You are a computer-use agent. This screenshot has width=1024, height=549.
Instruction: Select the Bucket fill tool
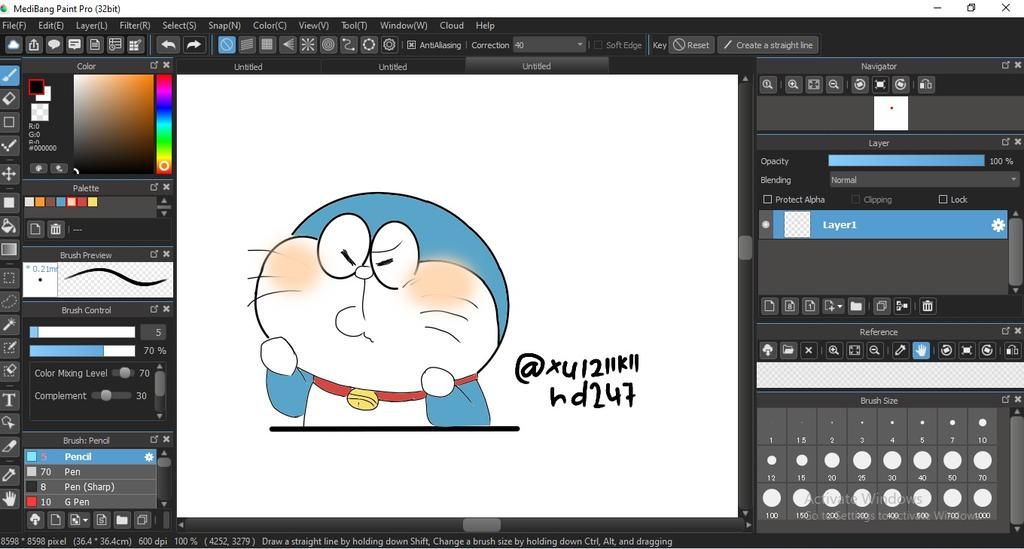coord(9,227)
